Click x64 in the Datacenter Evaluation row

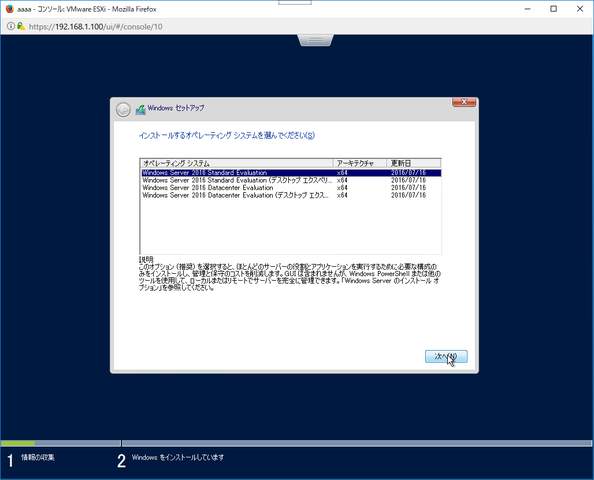click(x=342, y=188)
